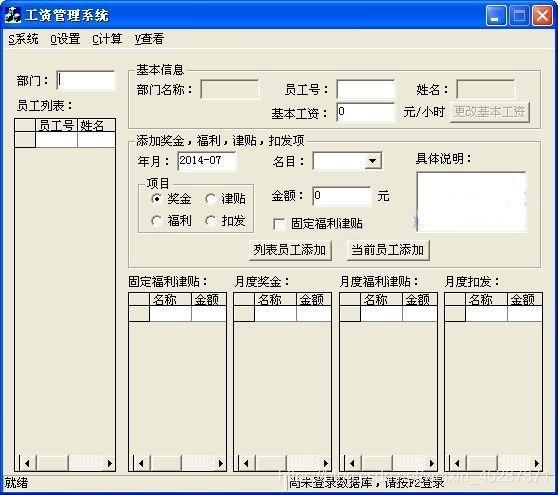Minimize the 工资管理系统 window
This screenshot has height=495, width=558.
[x=496, y=16]
